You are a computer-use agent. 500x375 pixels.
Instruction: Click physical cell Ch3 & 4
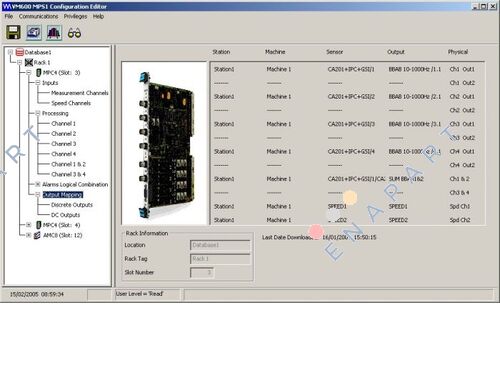[459, 193]
